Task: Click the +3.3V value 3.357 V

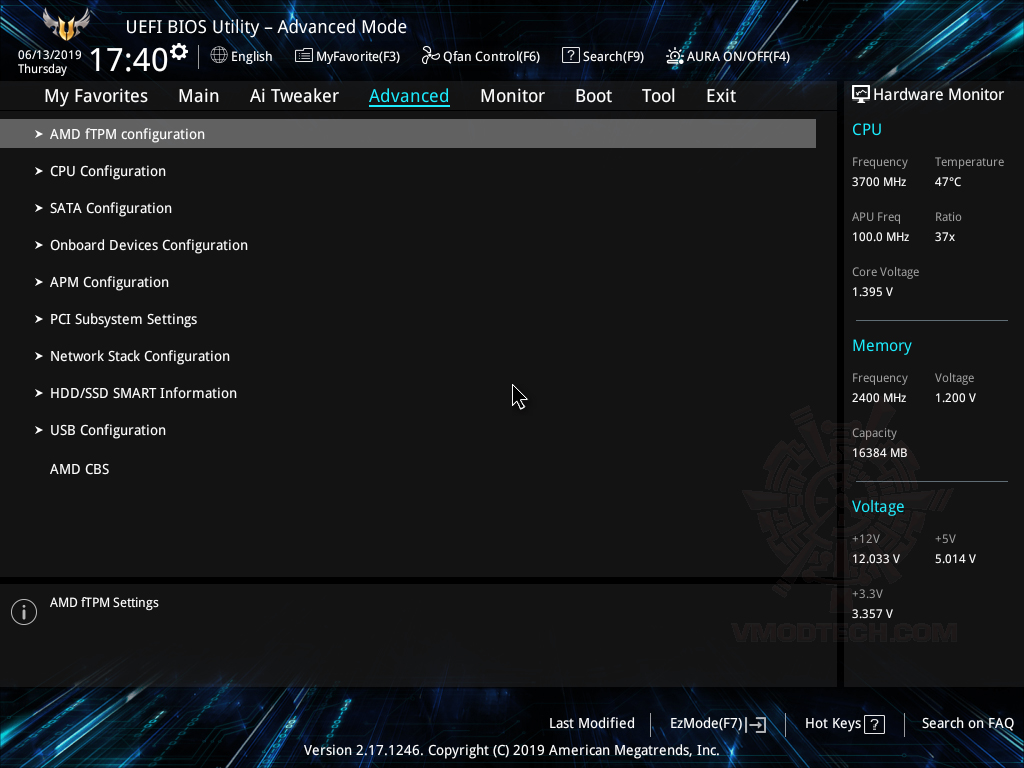Action: [x=872, y=614]
